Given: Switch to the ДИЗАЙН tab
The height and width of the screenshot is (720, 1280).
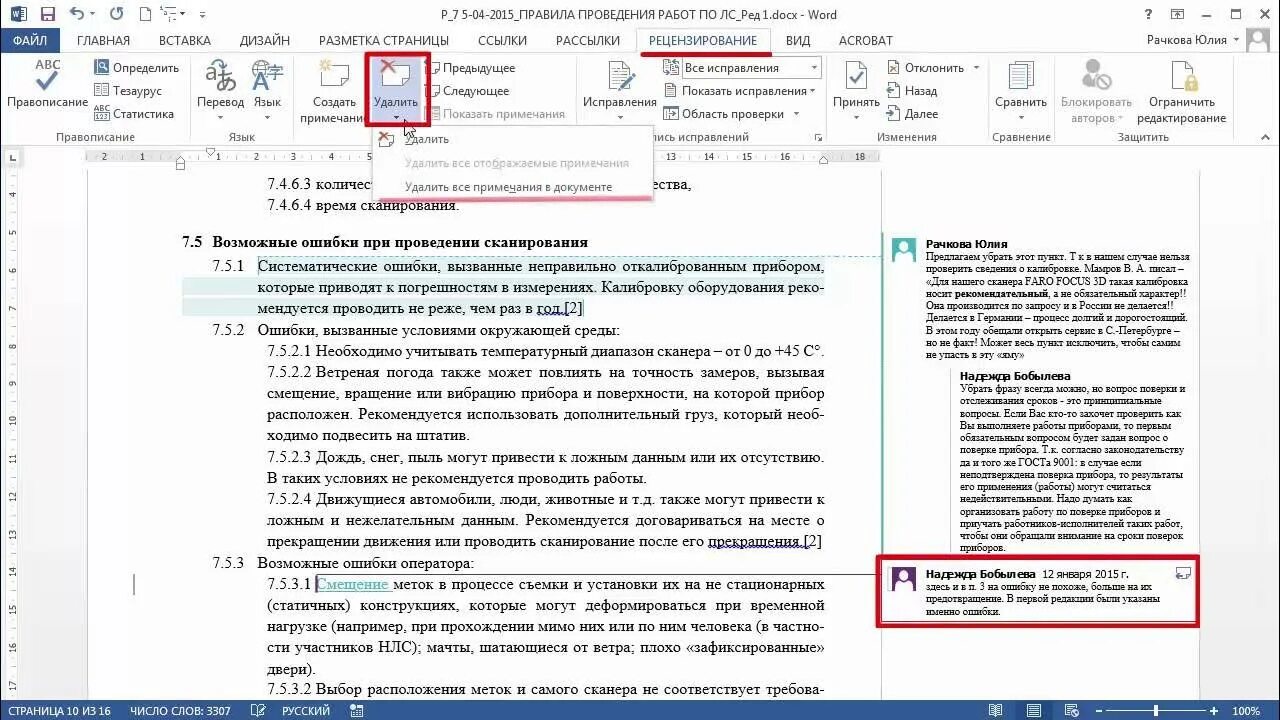Looking at the screenshot, I should point(265,41).
